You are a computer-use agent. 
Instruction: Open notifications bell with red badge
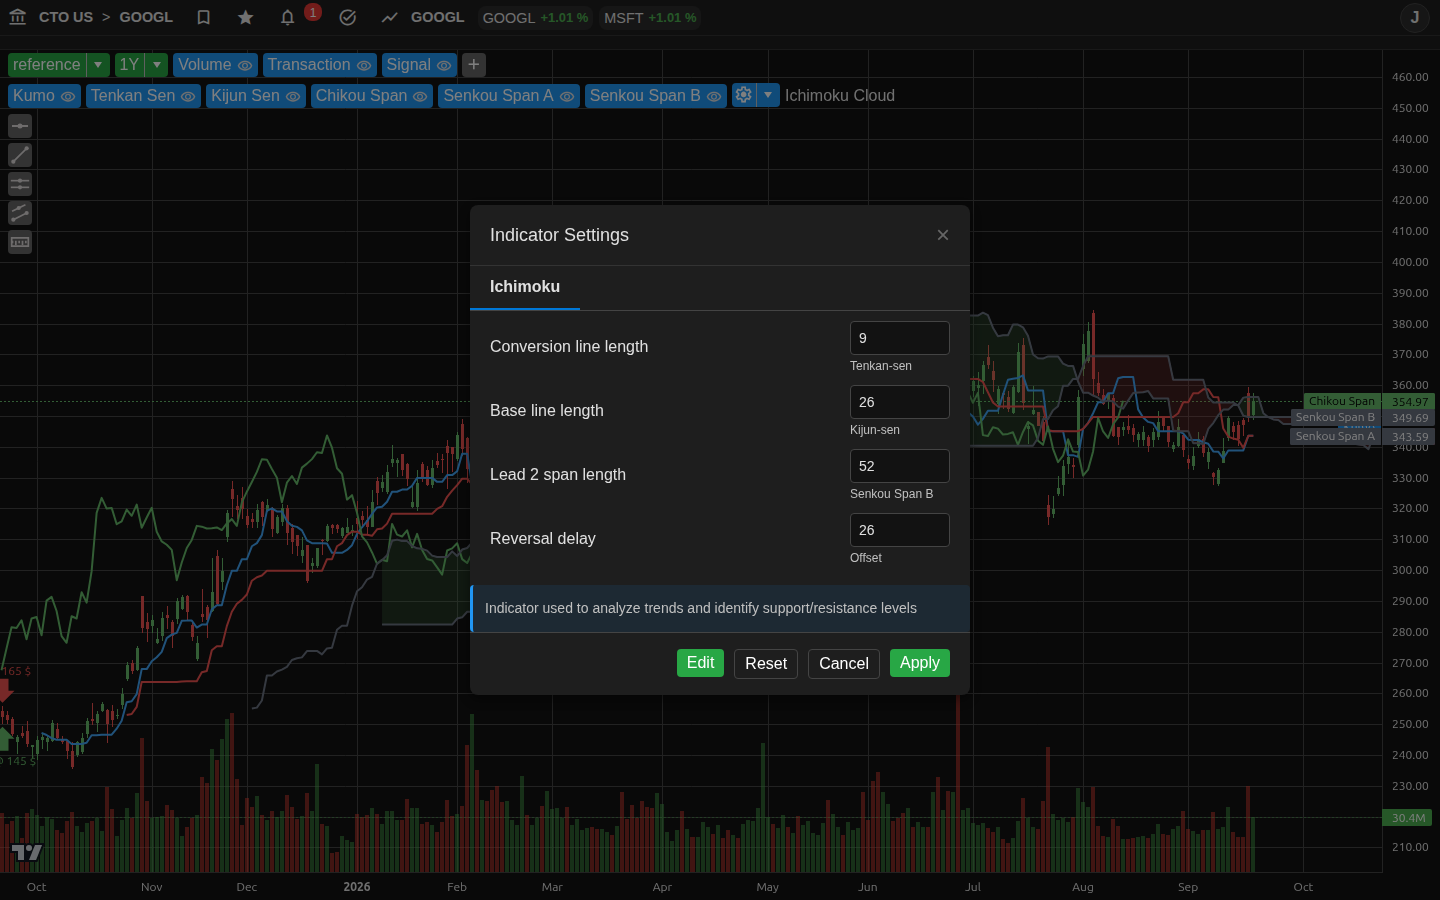[288, 17]
